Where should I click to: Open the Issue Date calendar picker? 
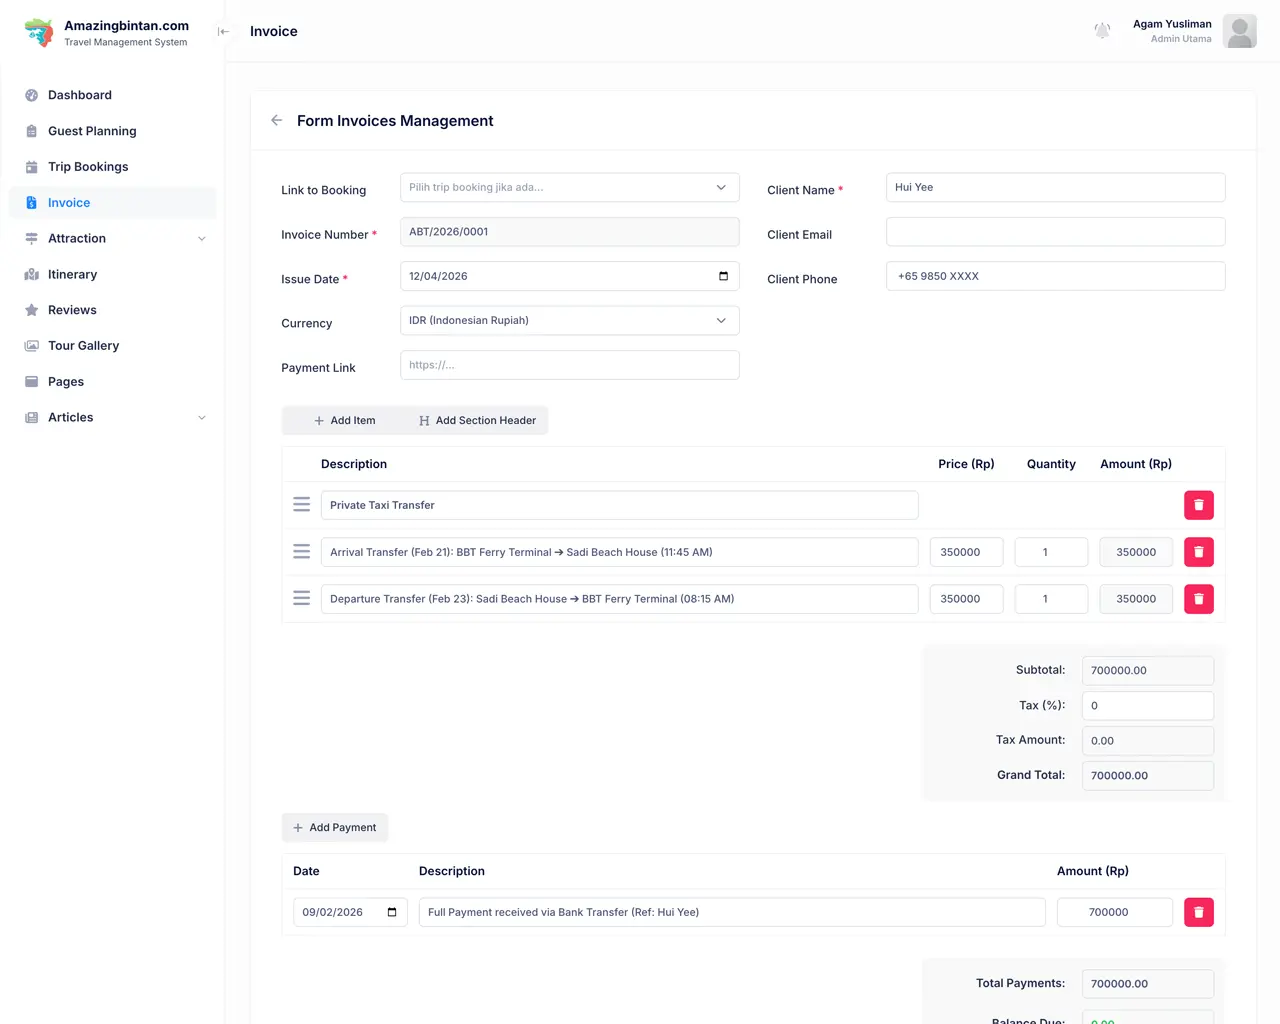point(722,276)
